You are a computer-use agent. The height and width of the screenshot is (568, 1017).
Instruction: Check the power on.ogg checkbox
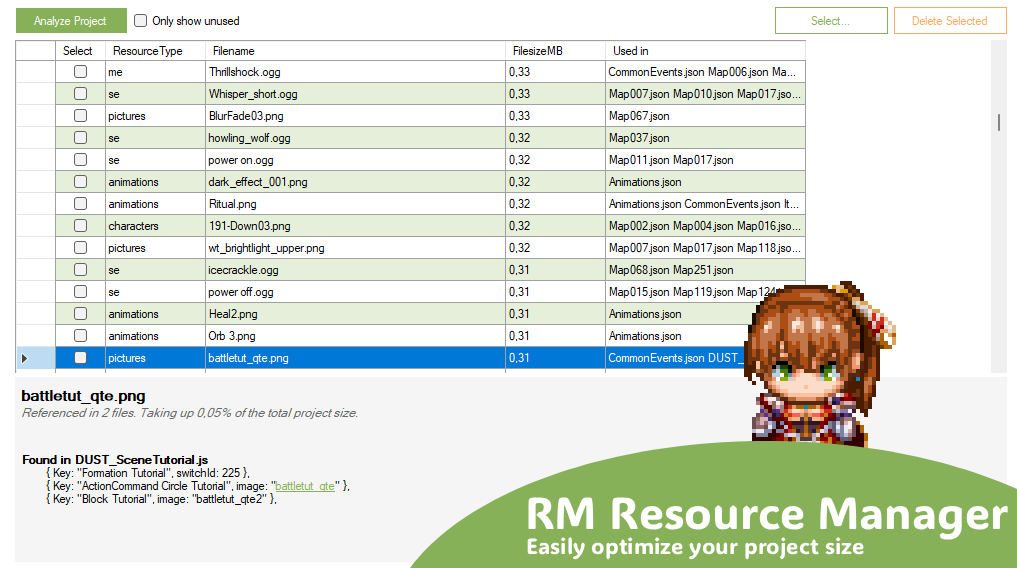pyautogui.click(x=80, y=160)
